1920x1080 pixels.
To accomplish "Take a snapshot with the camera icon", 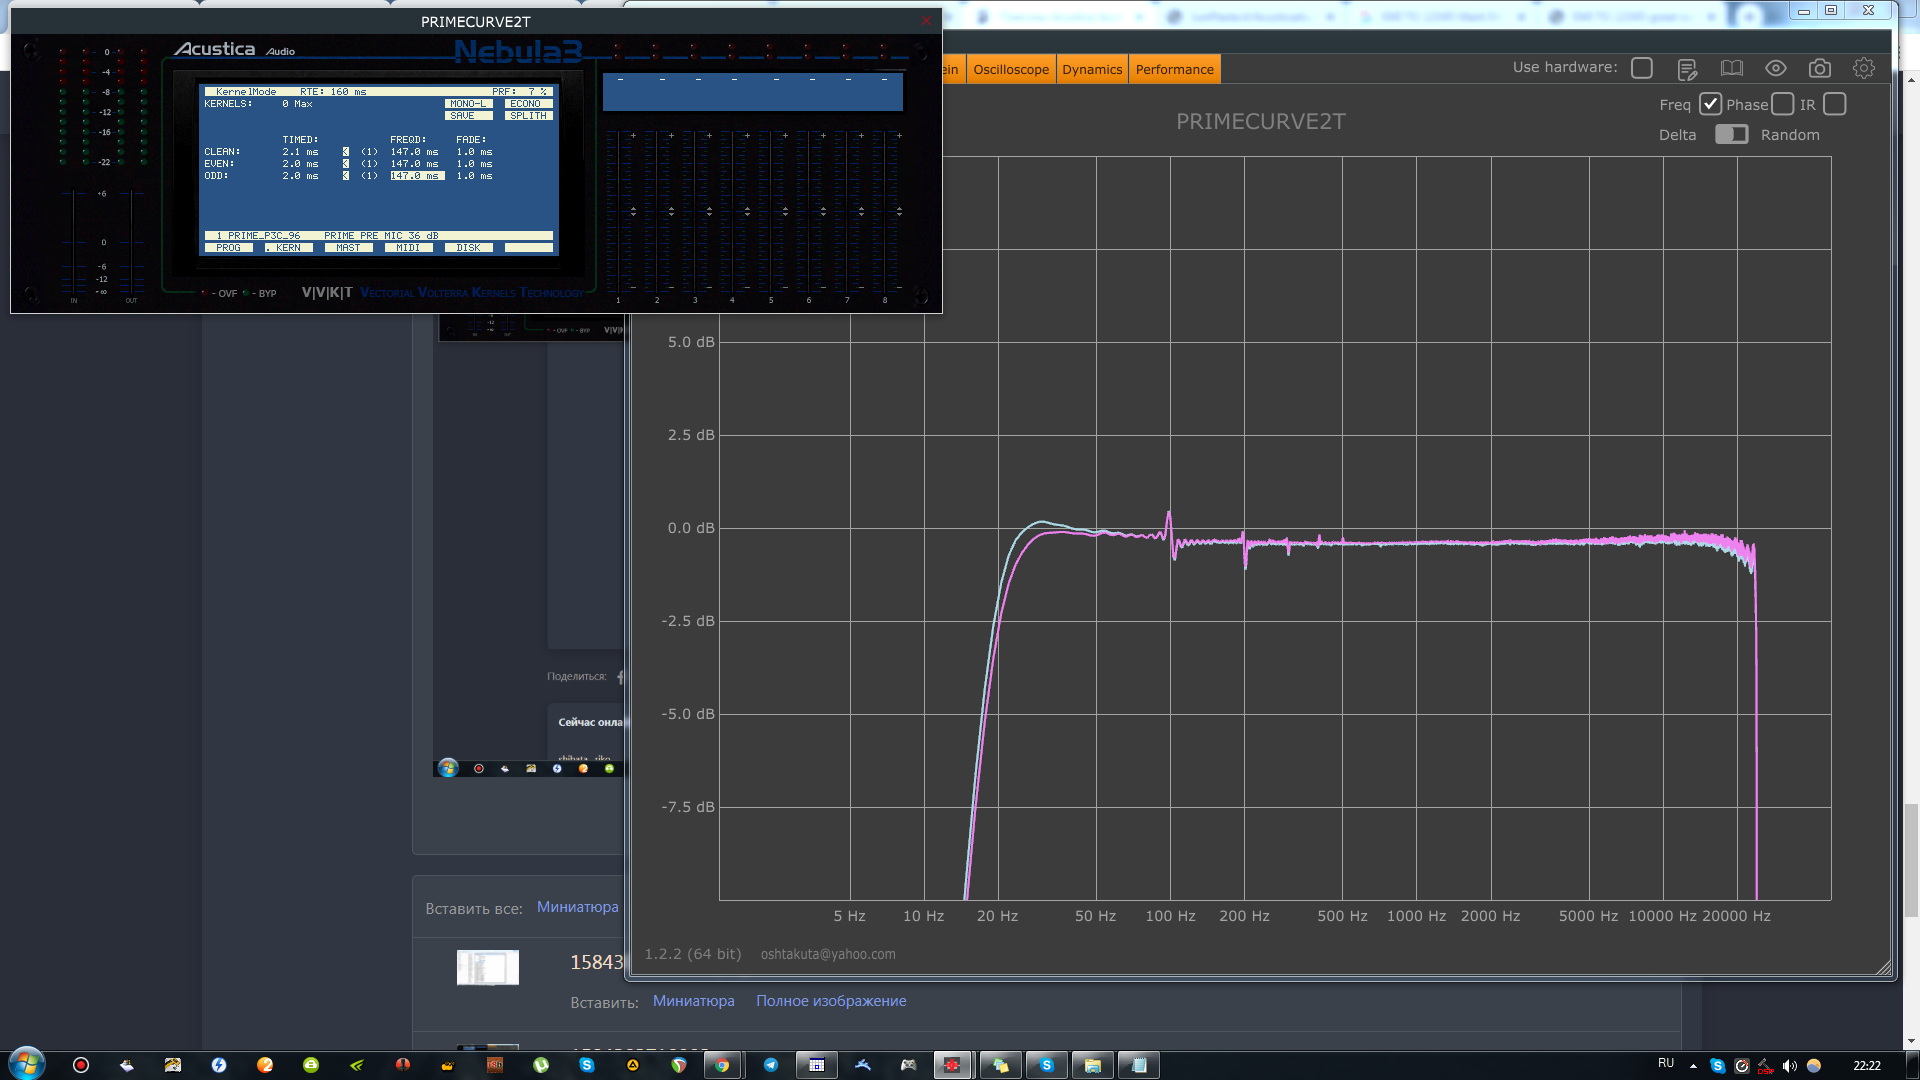I will pyautogui.click(x=1819, y=68).
